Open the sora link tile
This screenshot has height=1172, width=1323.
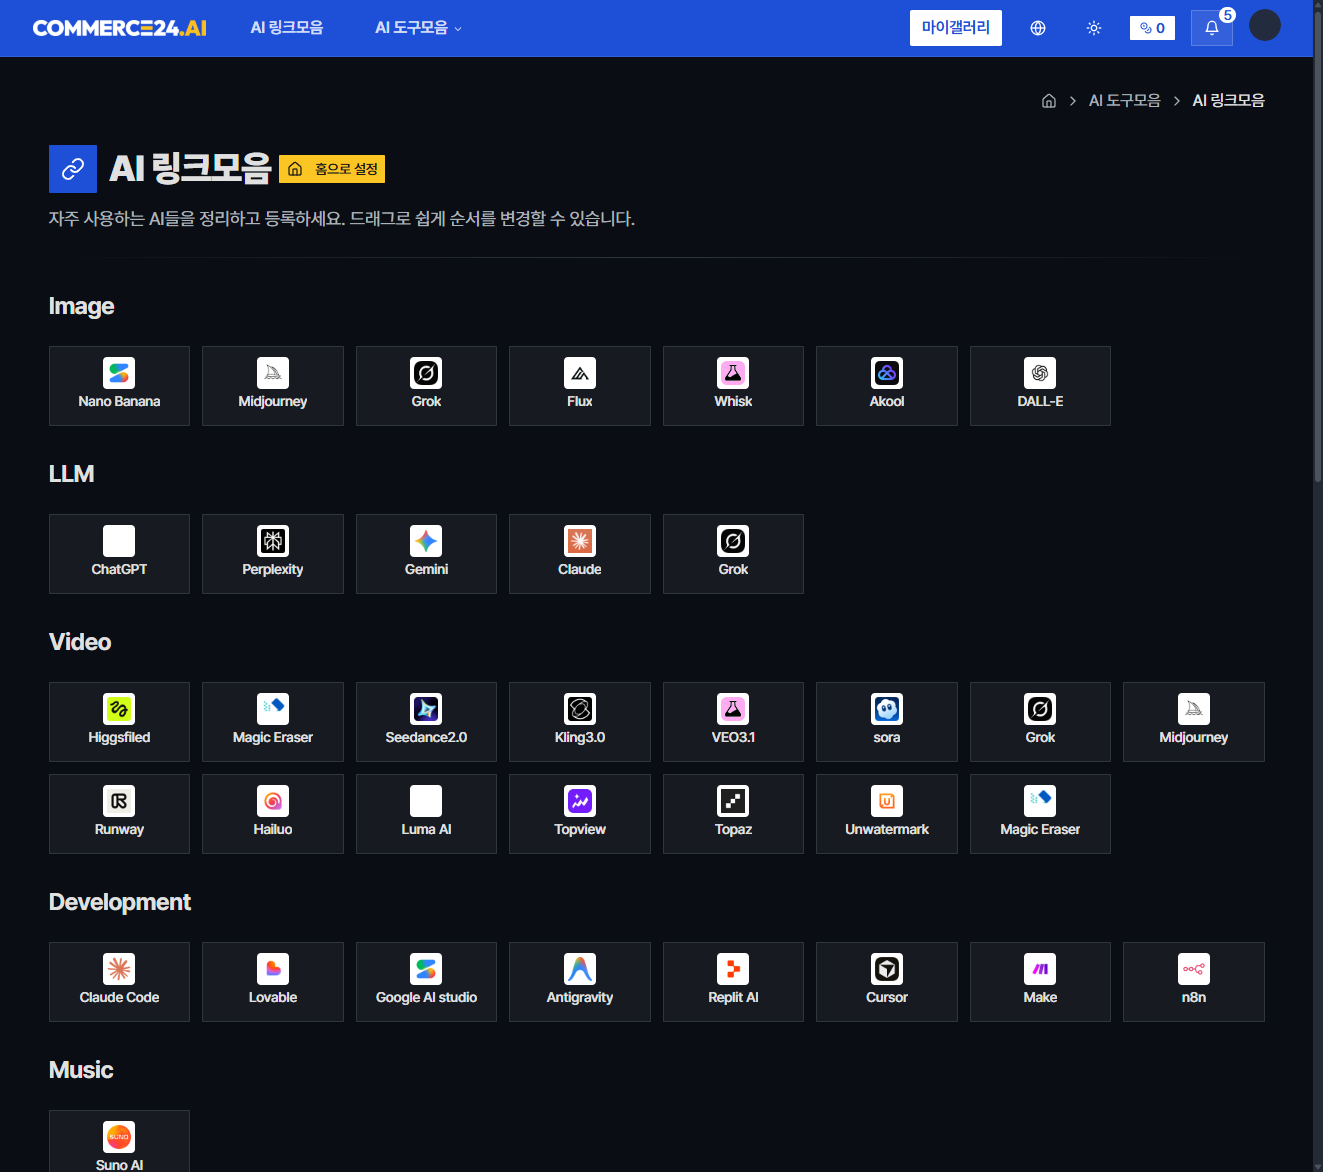pyautogui.click(x=887, y=722)
